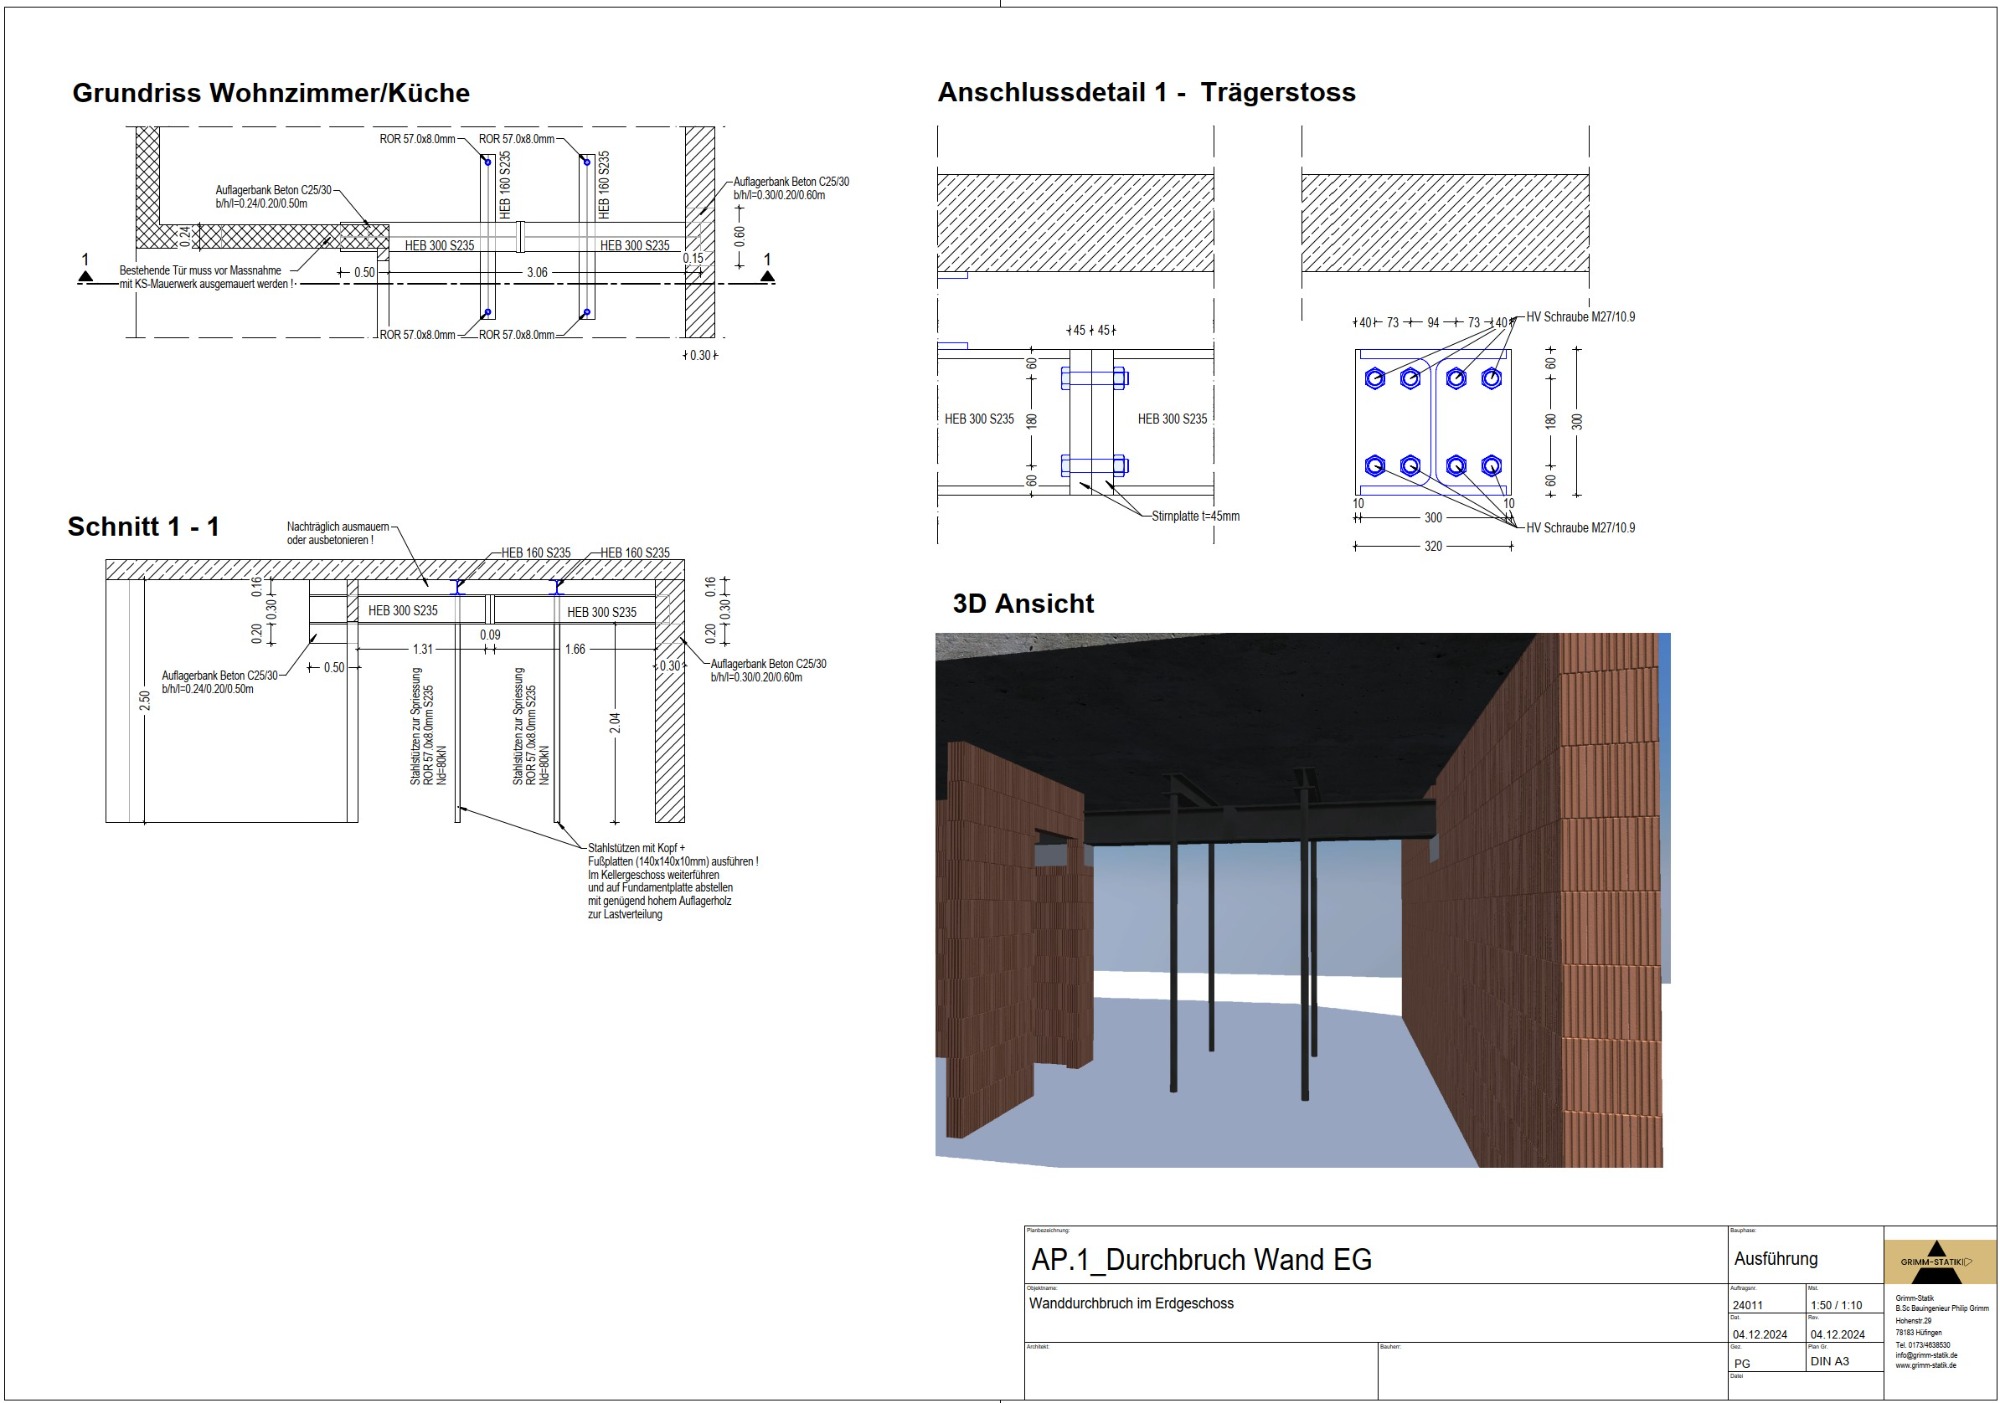Click the Wanddurchbruch im Erdgeschoss object name
The height and width of the screenshot is (1403, 2000).
[1131, 1303]
